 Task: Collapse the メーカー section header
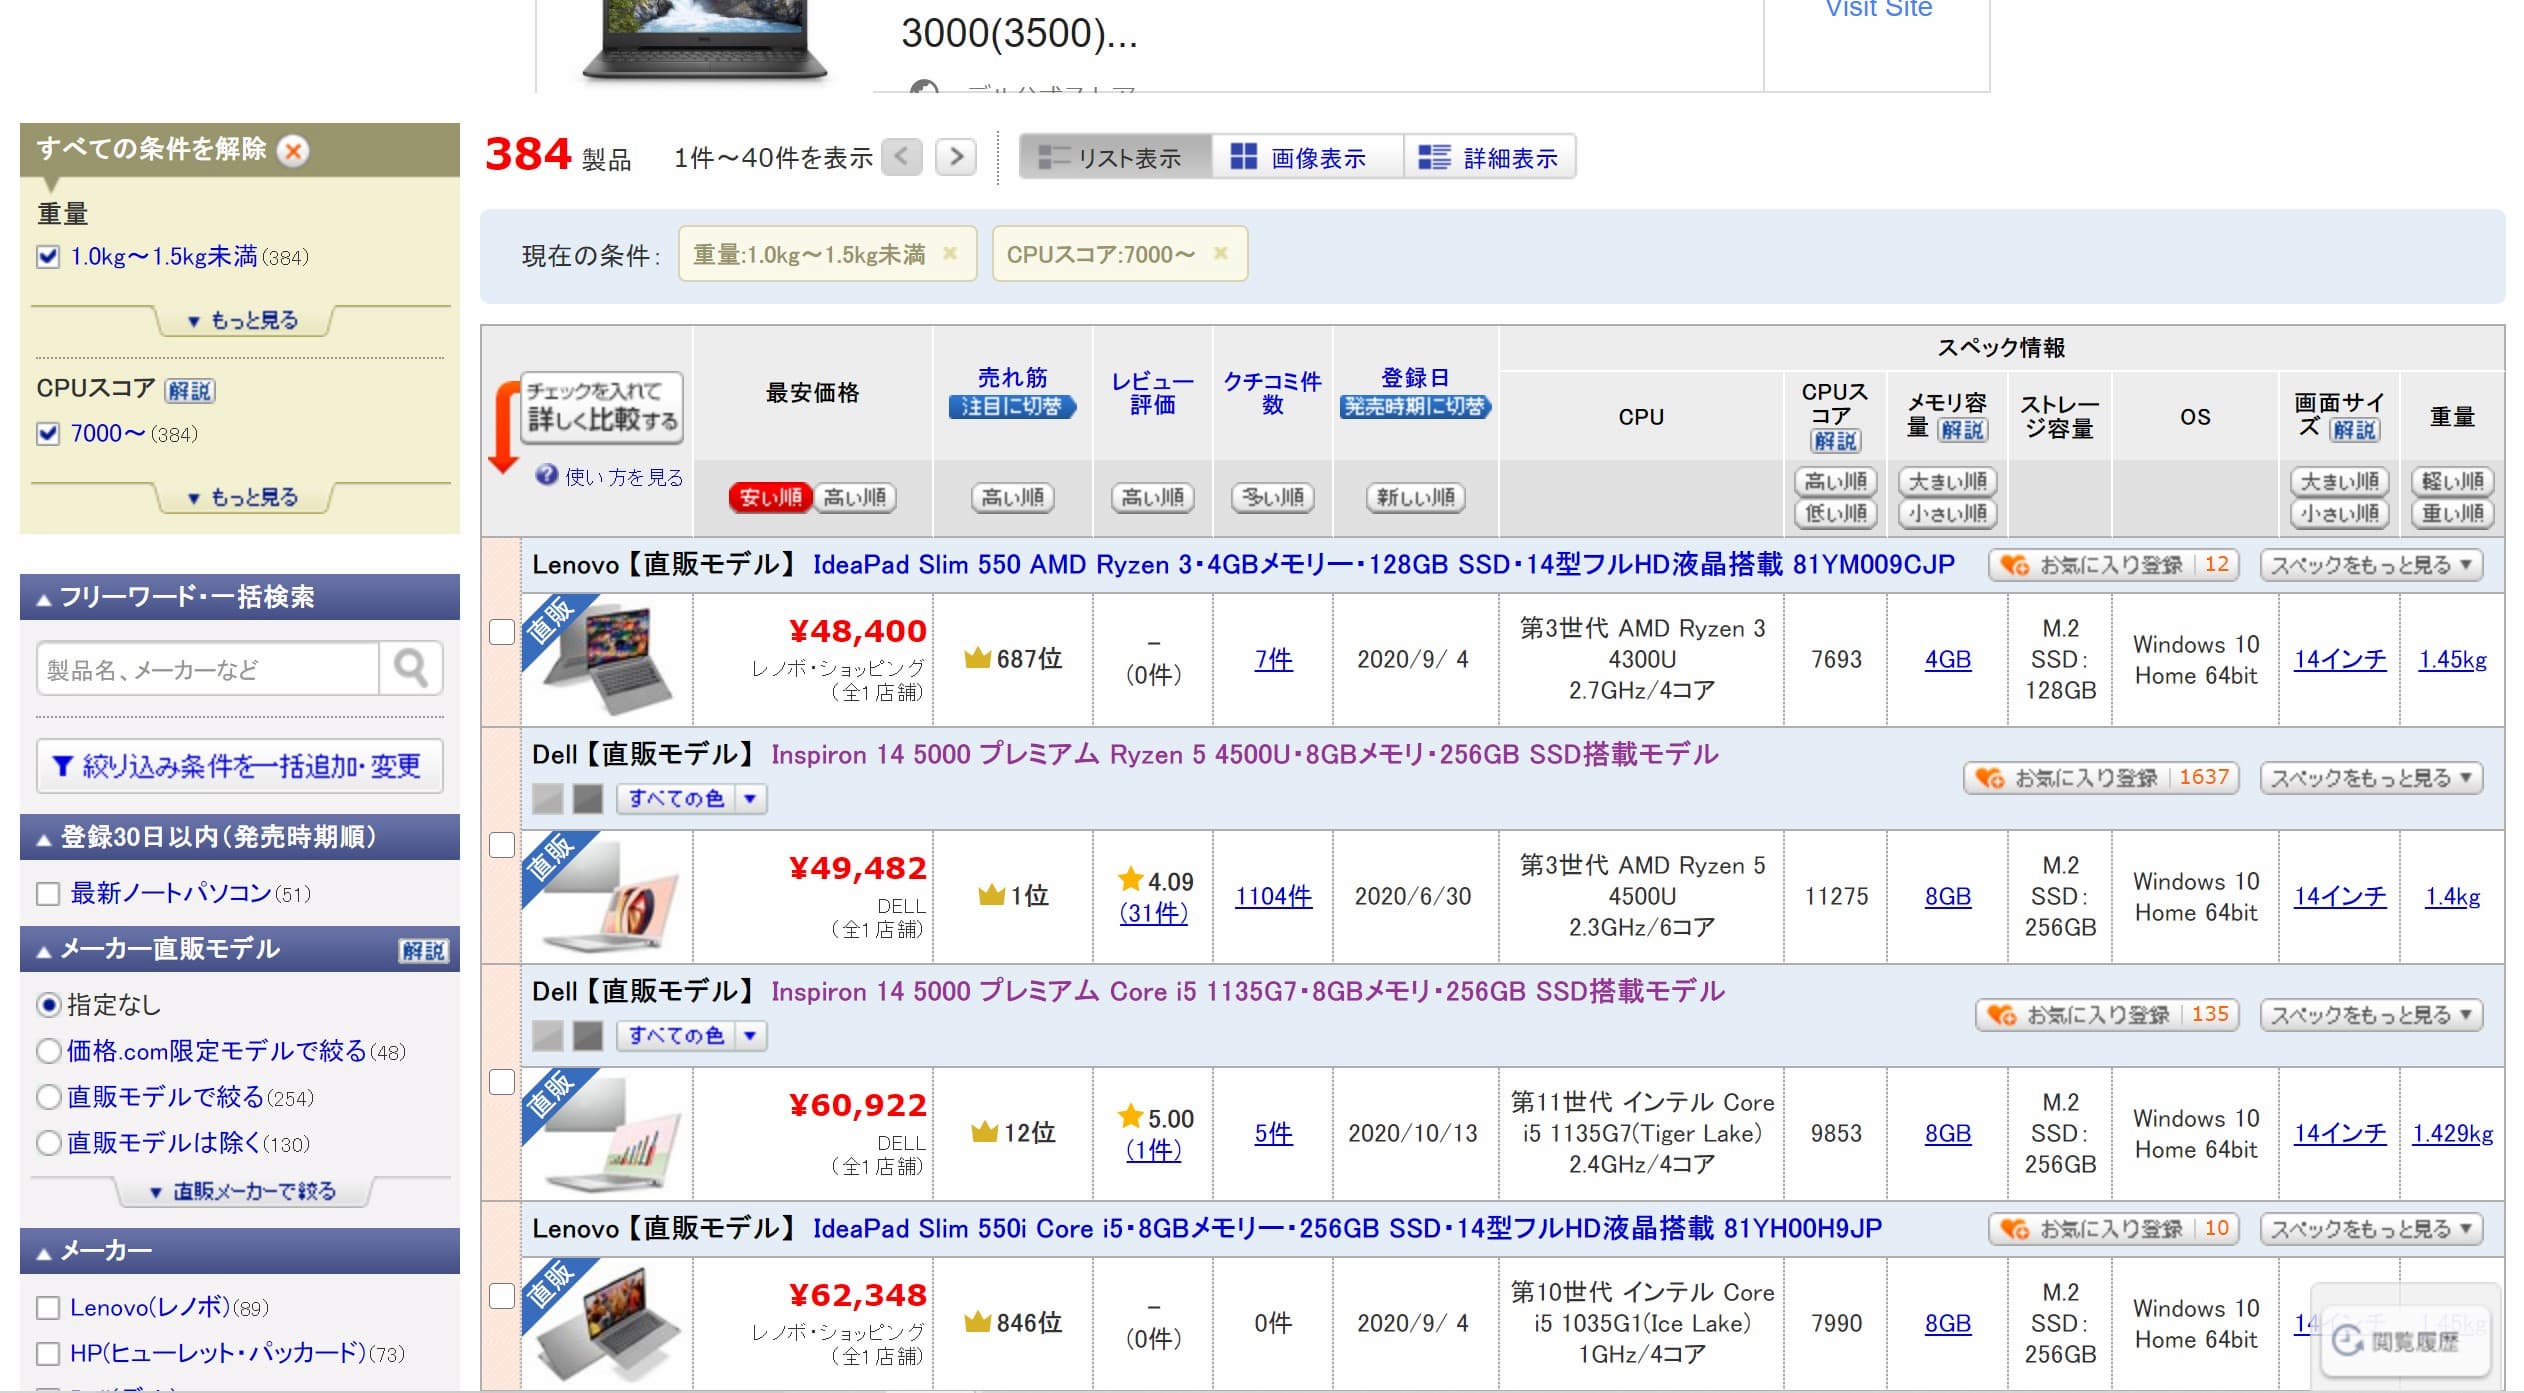coord(240,1251)
